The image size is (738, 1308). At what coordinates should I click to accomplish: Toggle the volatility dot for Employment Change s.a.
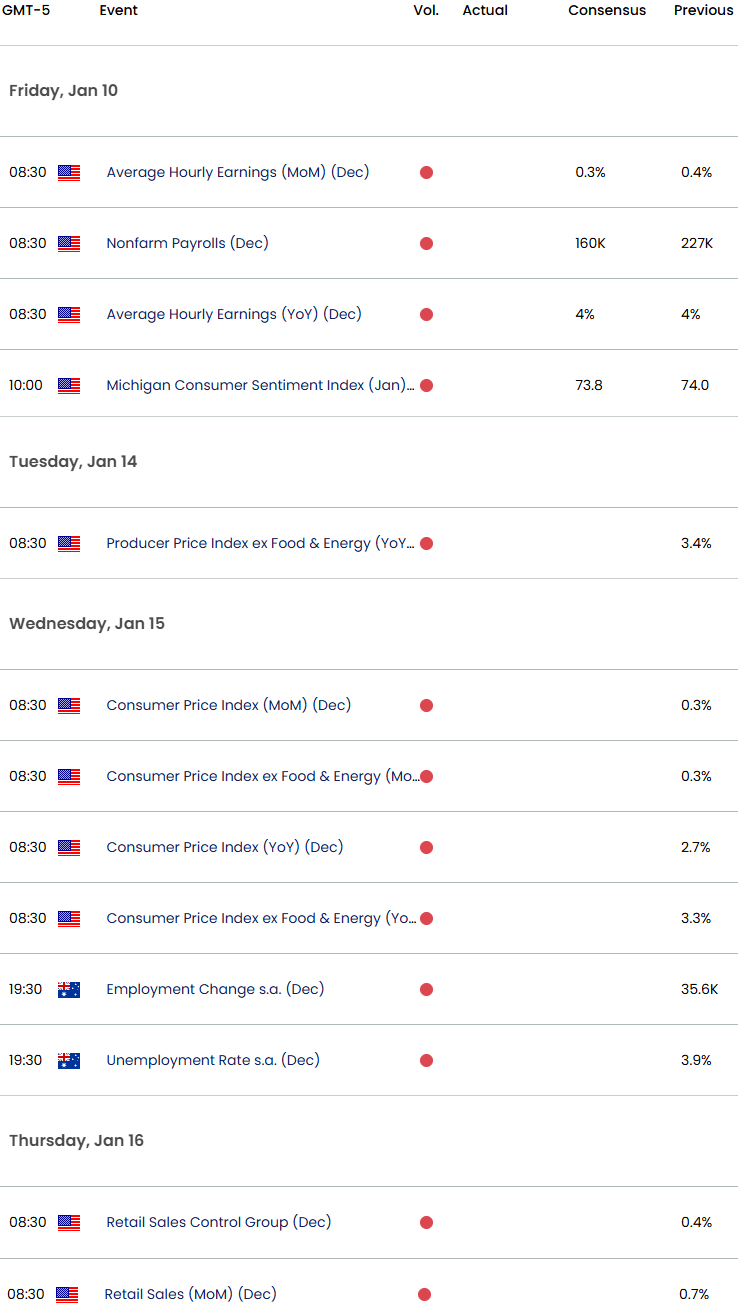pos(426,989)
